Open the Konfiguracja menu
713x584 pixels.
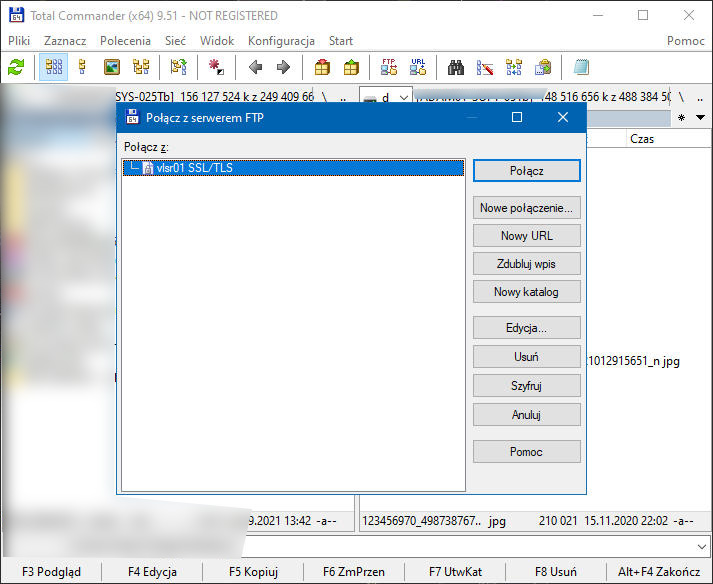281,41
